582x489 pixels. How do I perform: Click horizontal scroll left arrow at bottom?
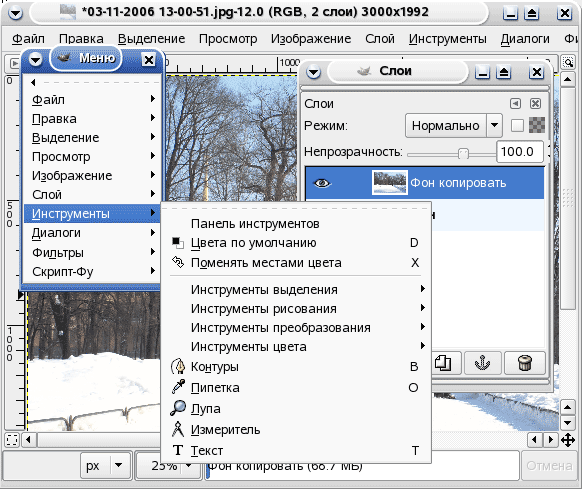[29, 440]
